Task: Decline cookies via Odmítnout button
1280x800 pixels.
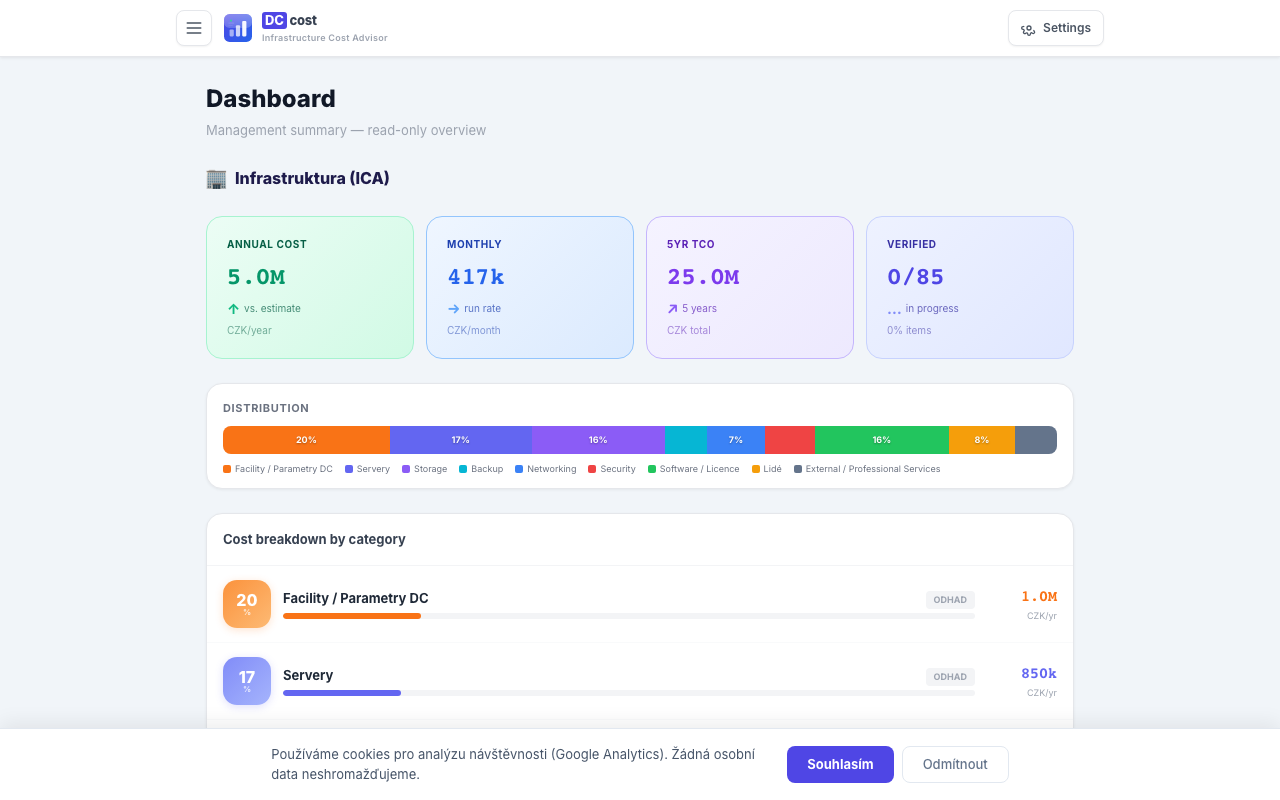Action: tap(955, 764)
